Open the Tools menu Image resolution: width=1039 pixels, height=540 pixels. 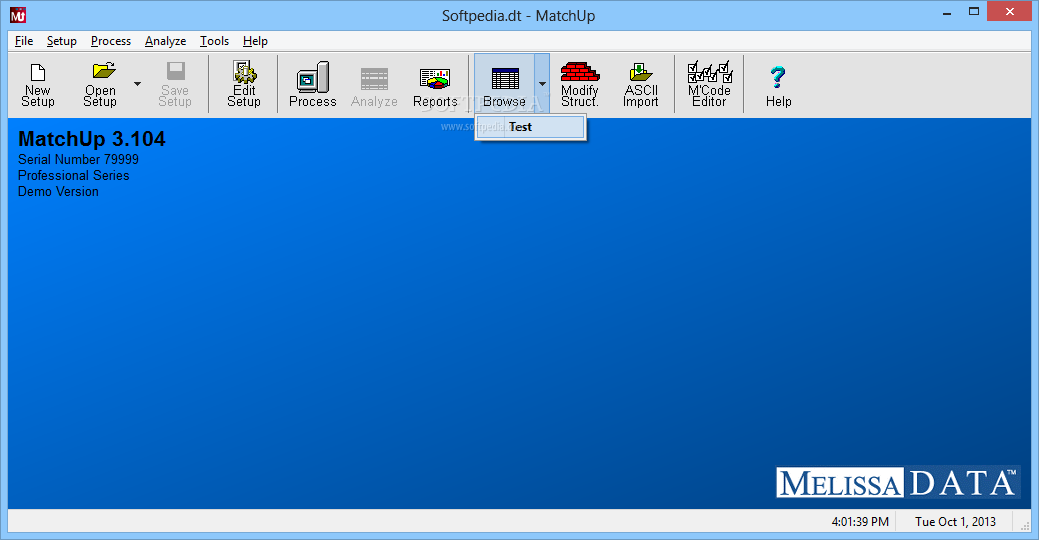(215, 41)
